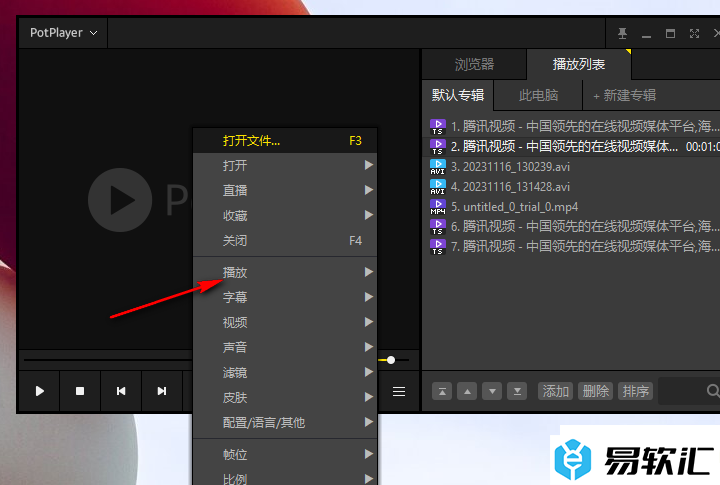
Task: Move selected playlist item up
Action: pos(467,391)
